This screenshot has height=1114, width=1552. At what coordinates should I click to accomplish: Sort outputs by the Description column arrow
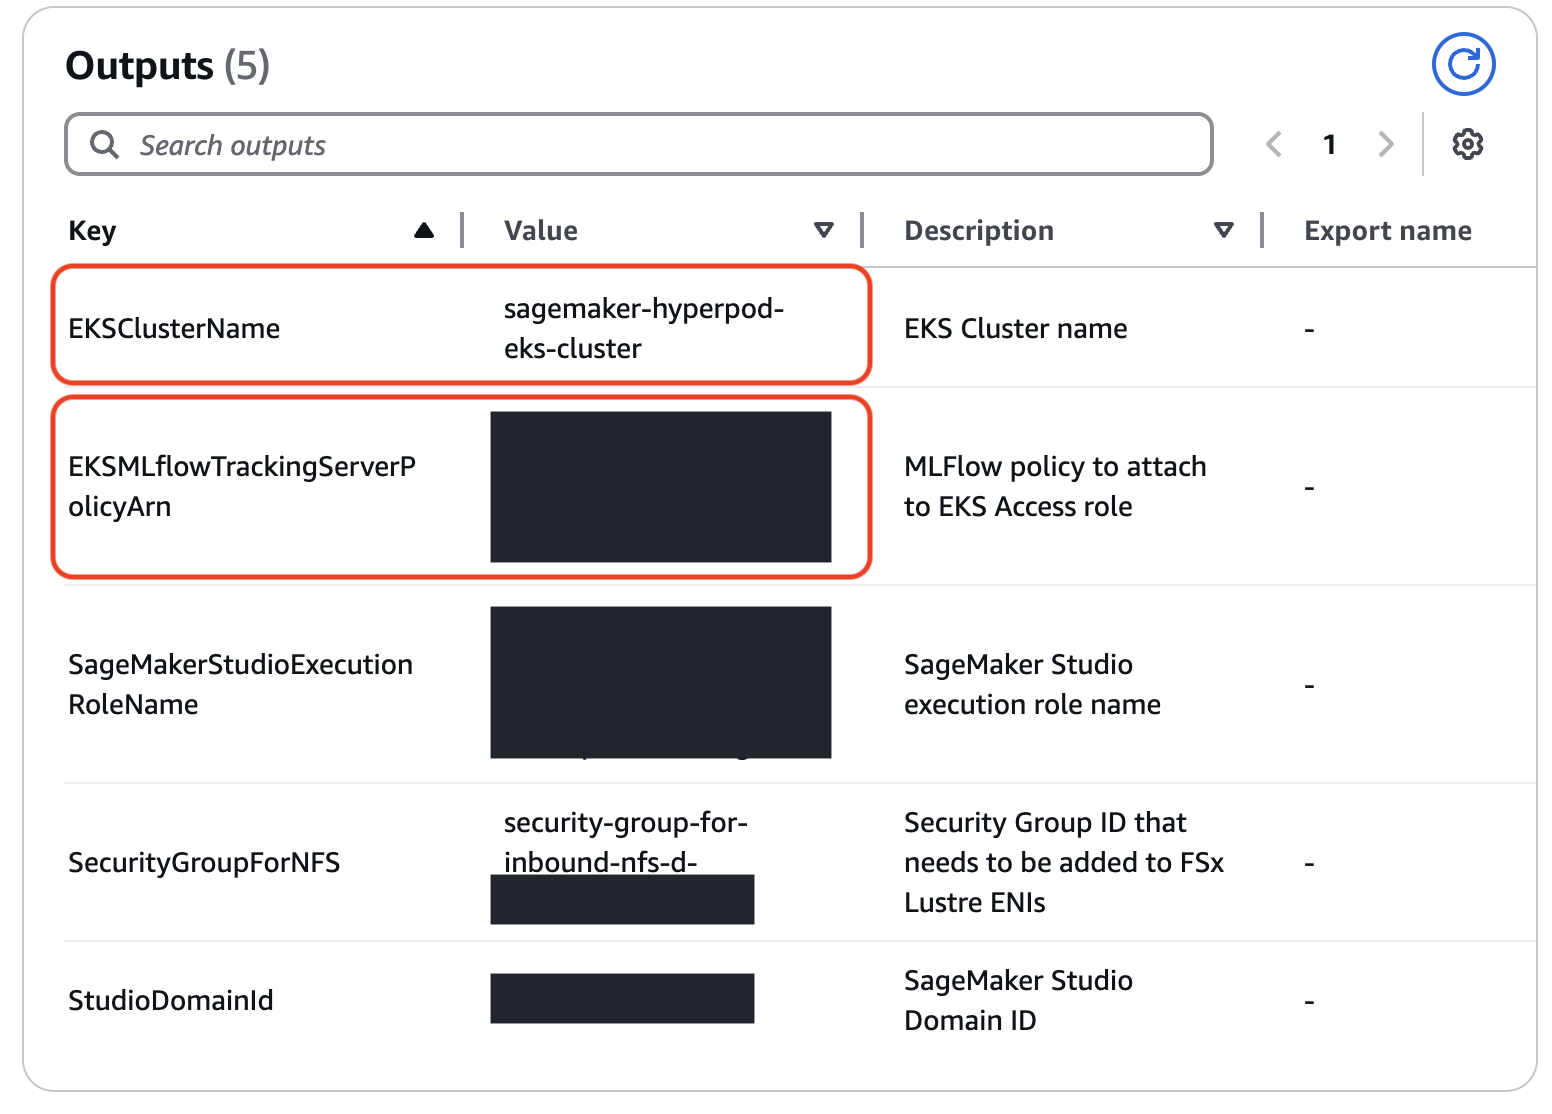point(1223,231)
